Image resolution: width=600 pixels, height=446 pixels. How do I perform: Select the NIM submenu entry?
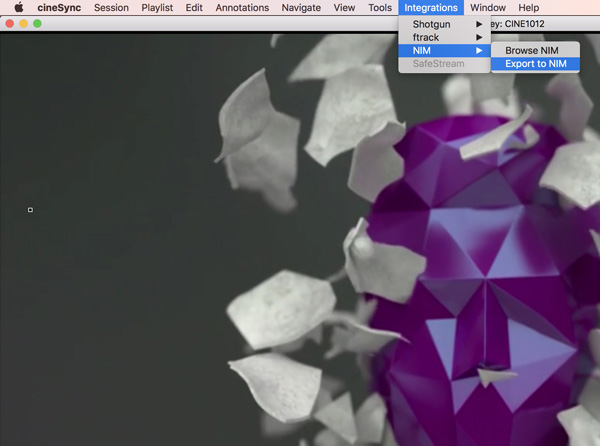[x=444, y=50]
